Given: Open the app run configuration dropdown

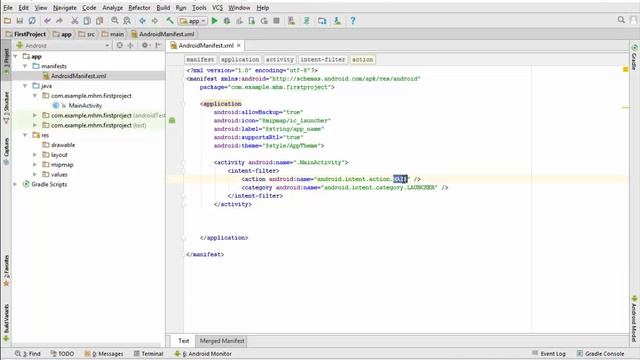Looking at the screenshot, I should click(193, 21).
